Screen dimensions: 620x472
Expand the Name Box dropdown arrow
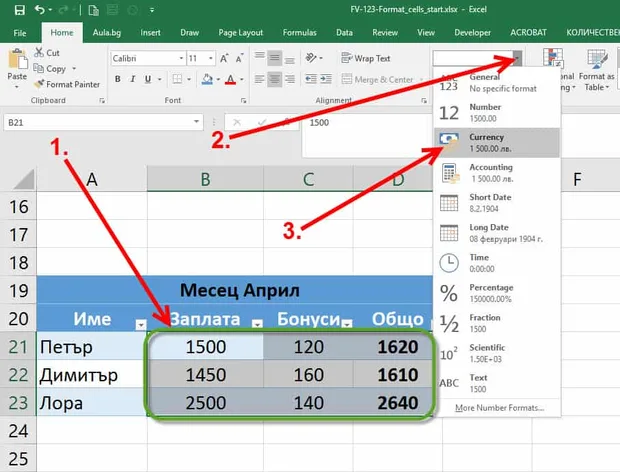pos(196,122)
